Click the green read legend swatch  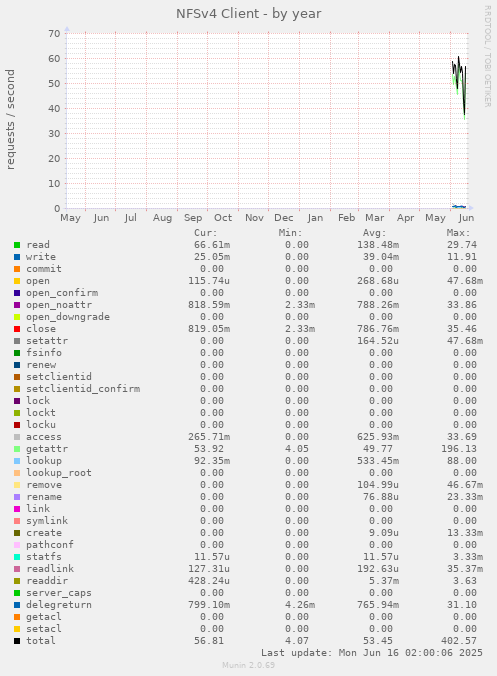point(17,245)
